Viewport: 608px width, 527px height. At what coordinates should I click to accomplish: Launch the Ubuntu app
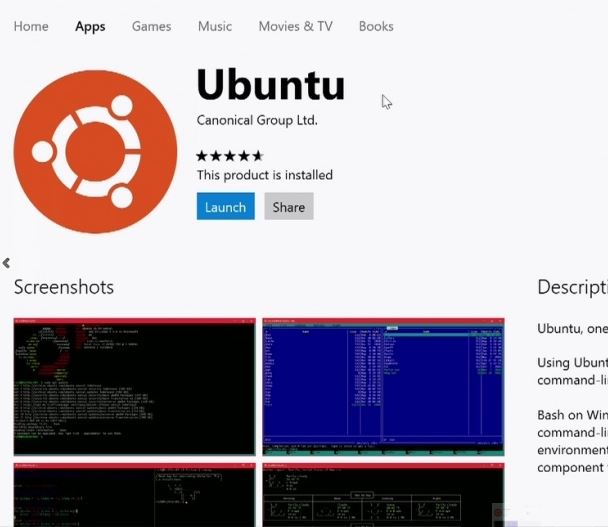[226, 206]
